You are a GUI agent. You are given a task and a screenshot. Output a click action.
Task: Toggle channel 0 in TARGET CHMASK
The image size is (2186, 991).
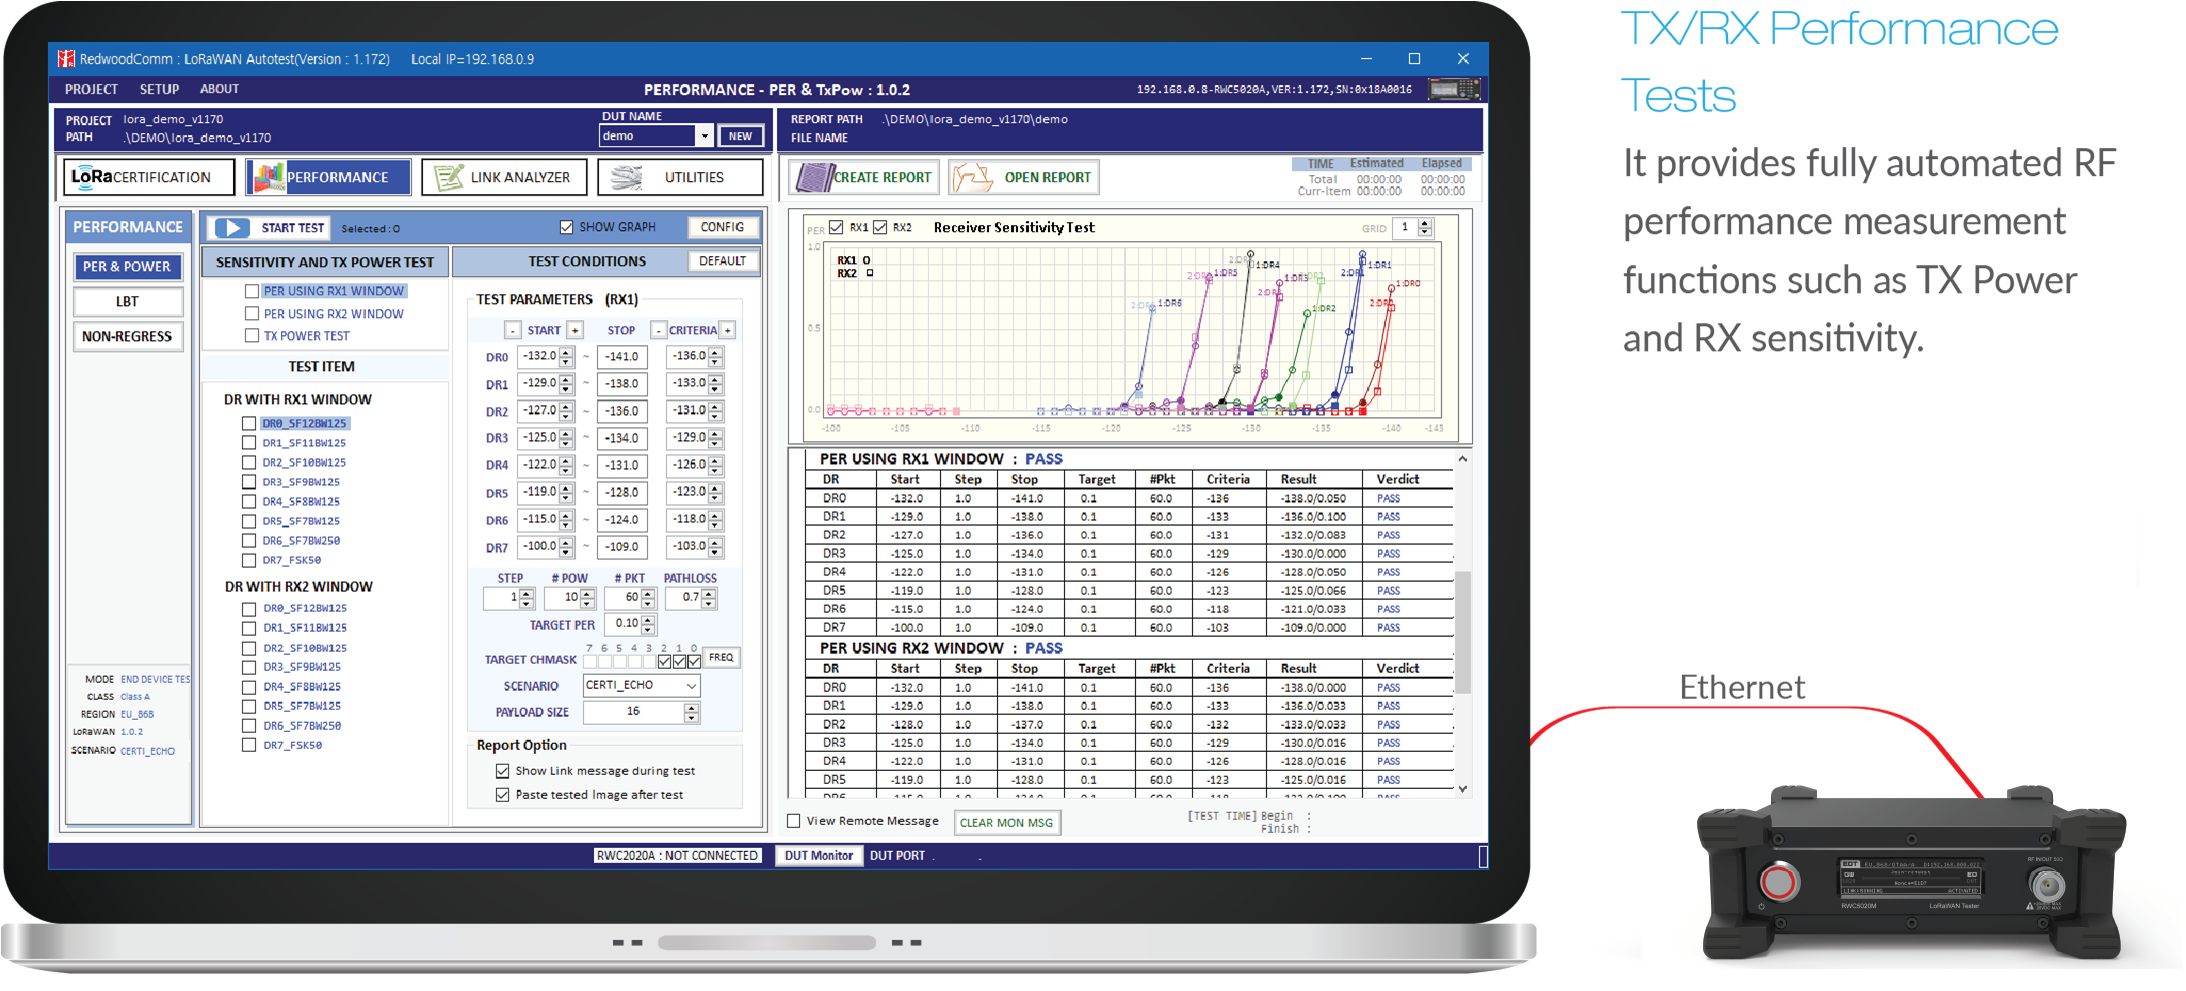click(694, 661)
